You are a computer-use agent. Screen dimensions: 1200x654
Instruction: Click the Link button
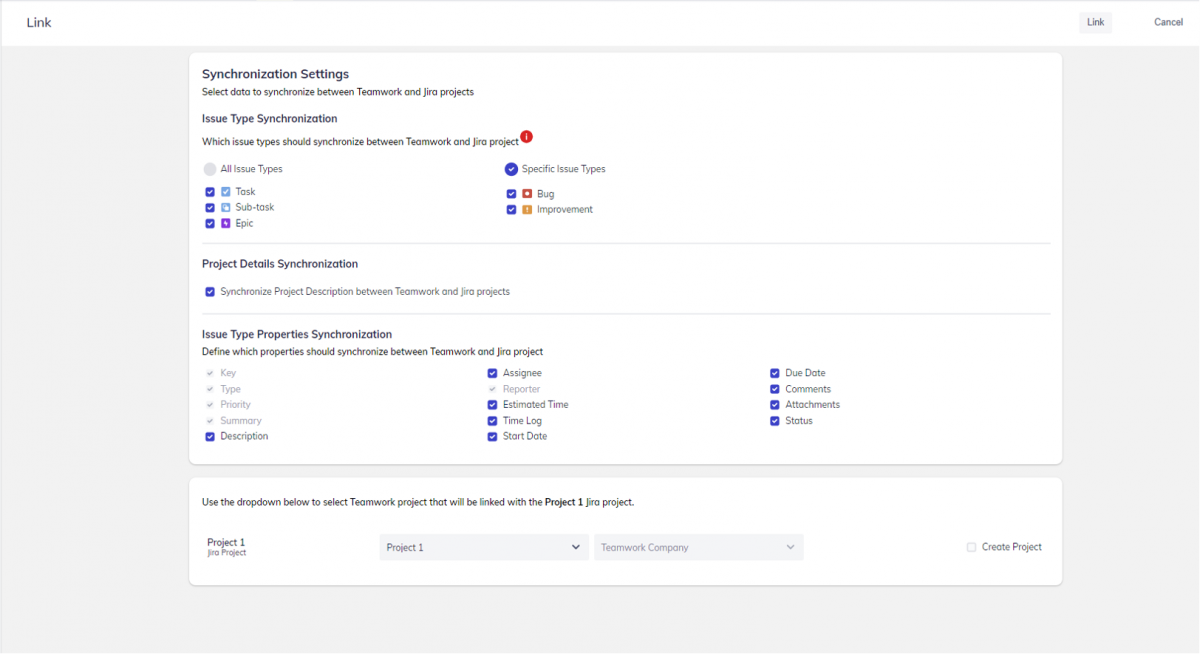point(1095,21)
